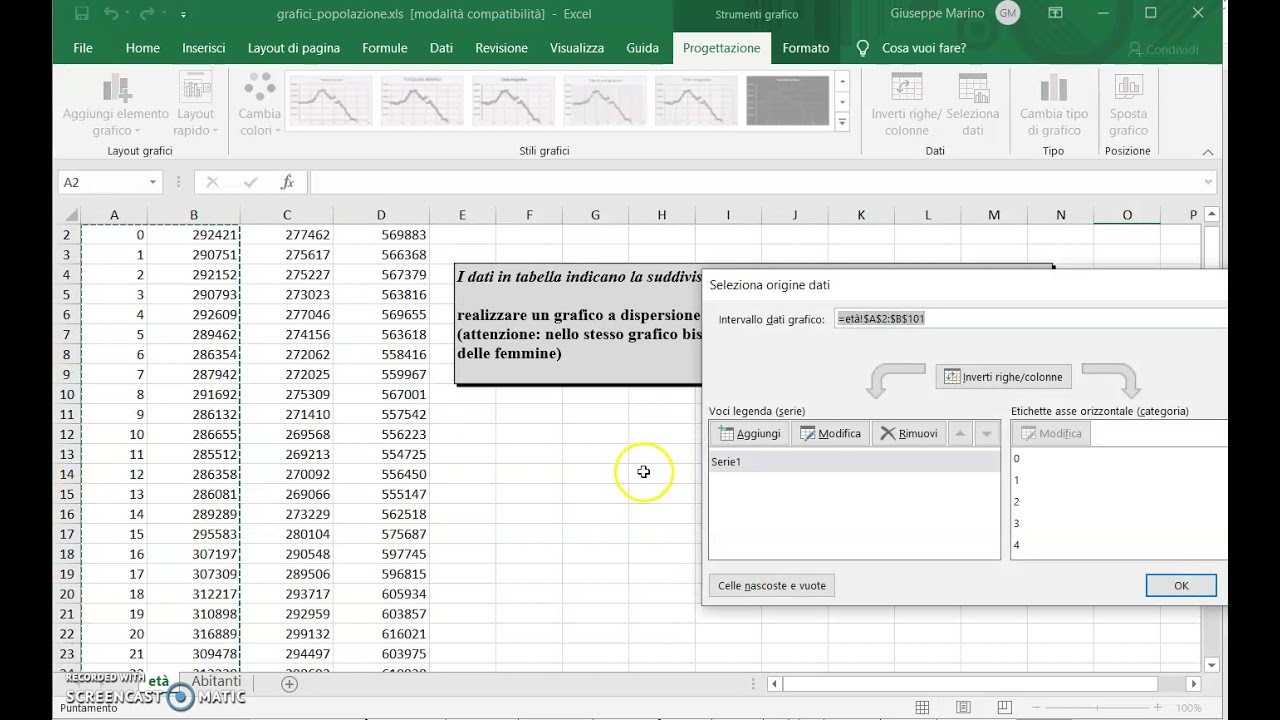The image size is (1280, 720).
Task: Click the Redo arrow in quick access toolbar
Action: point(147,14)
